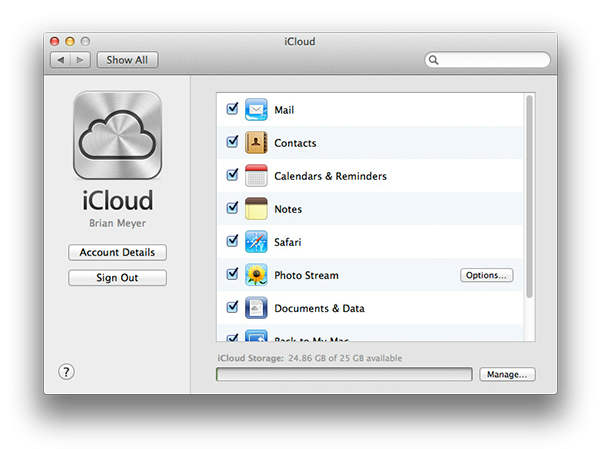Viewport: 600px width, 450px height.
Task: Click the Contacts address book icon
Action: click(x=256, y=142)
